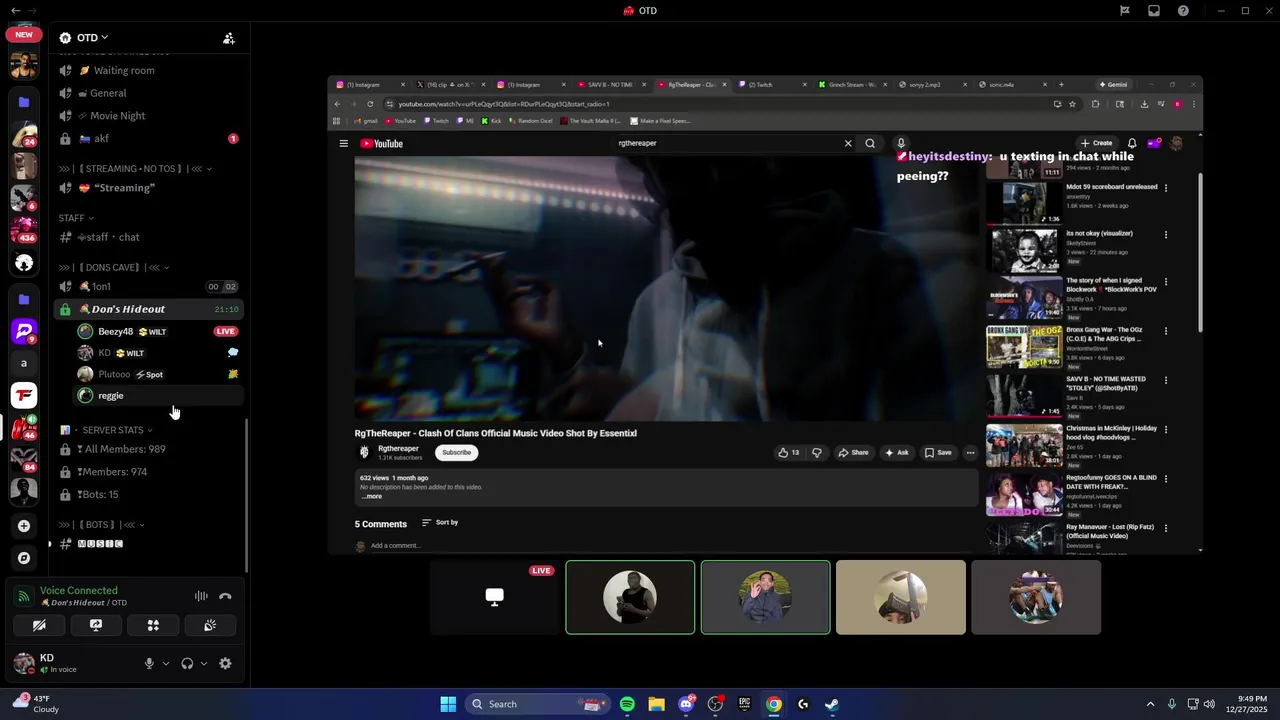
Task: Collapse the DONS CAVE category
Action: tap(114, 267)
